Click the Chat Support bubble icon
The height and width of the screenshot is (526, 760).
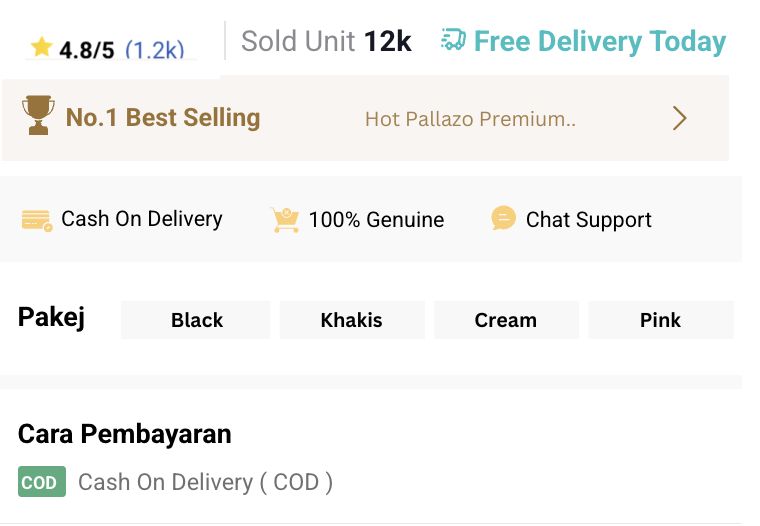click(x=504, y=218)
